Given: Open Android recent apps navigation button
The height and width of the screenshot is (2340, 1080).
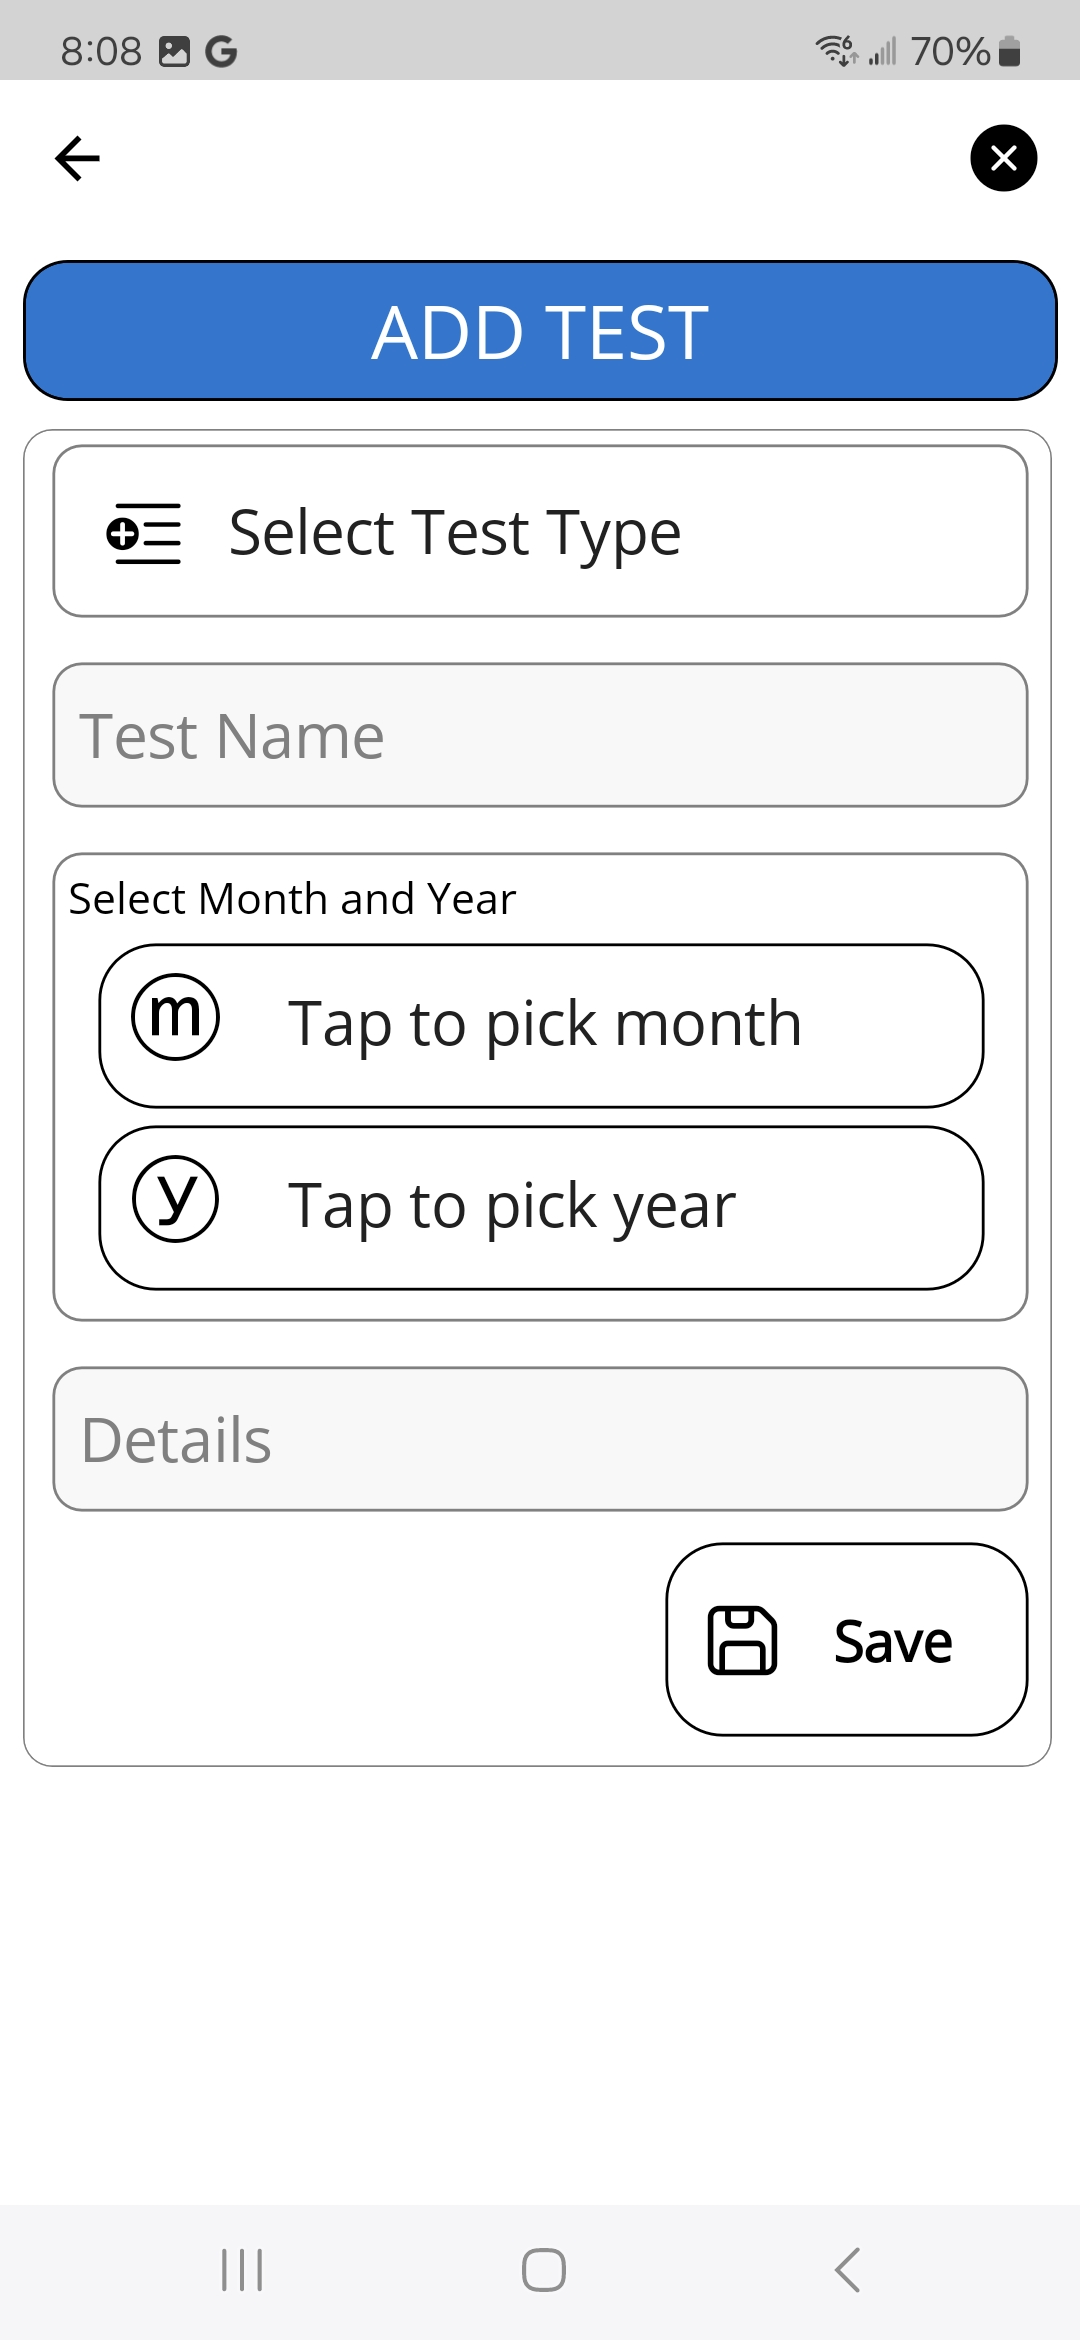Looking at the screenshot, I should [x=242, y=2270].
